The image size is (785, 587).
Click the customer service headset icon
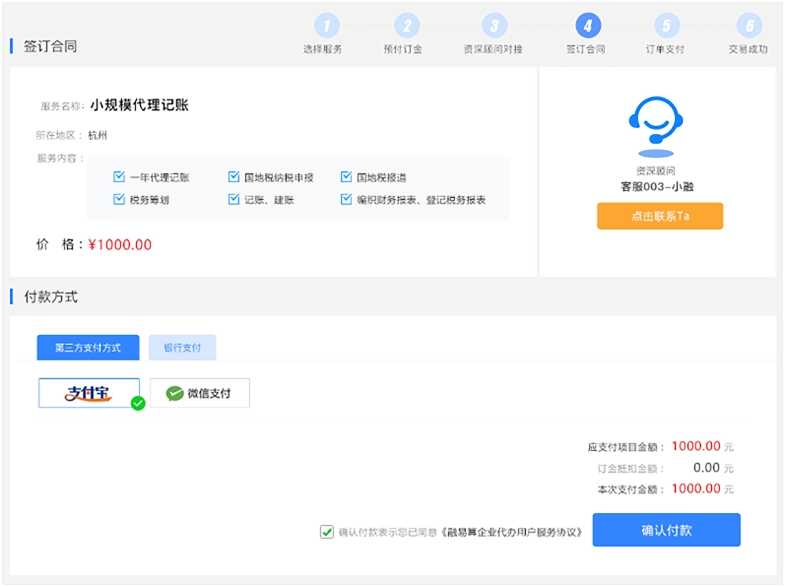pyautogui.click(x=656, y=126)
